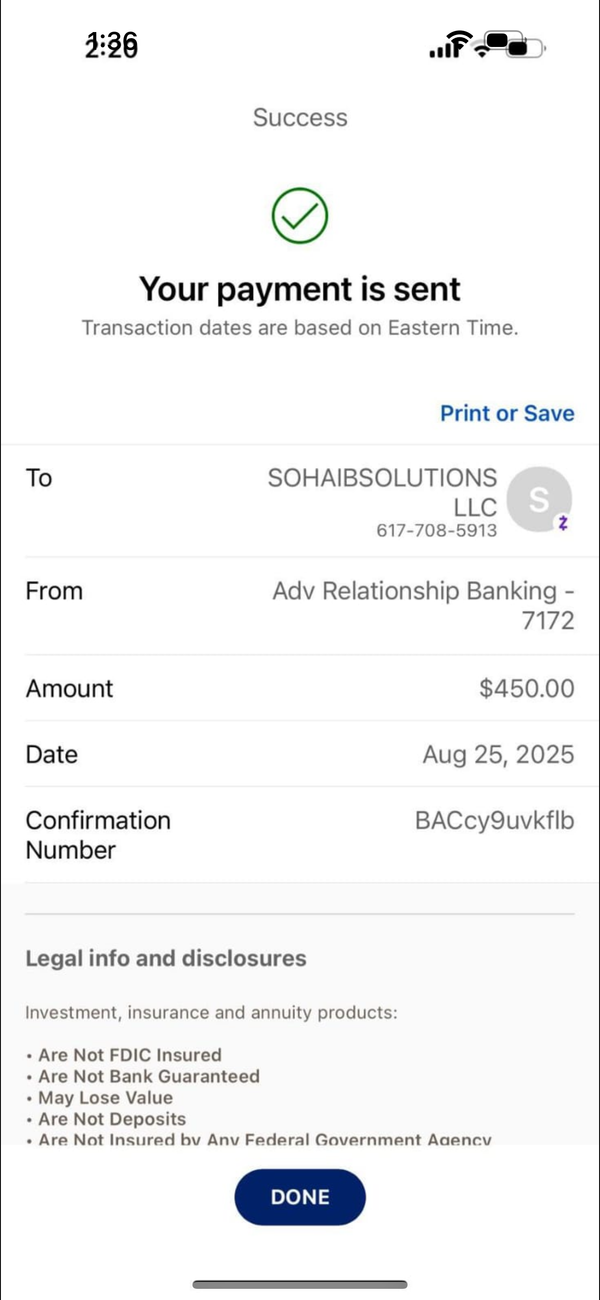This screenshot has height=1300, width=600.
Task: Tap the Legal info and disclosures heading
Action: click(166, 958)
